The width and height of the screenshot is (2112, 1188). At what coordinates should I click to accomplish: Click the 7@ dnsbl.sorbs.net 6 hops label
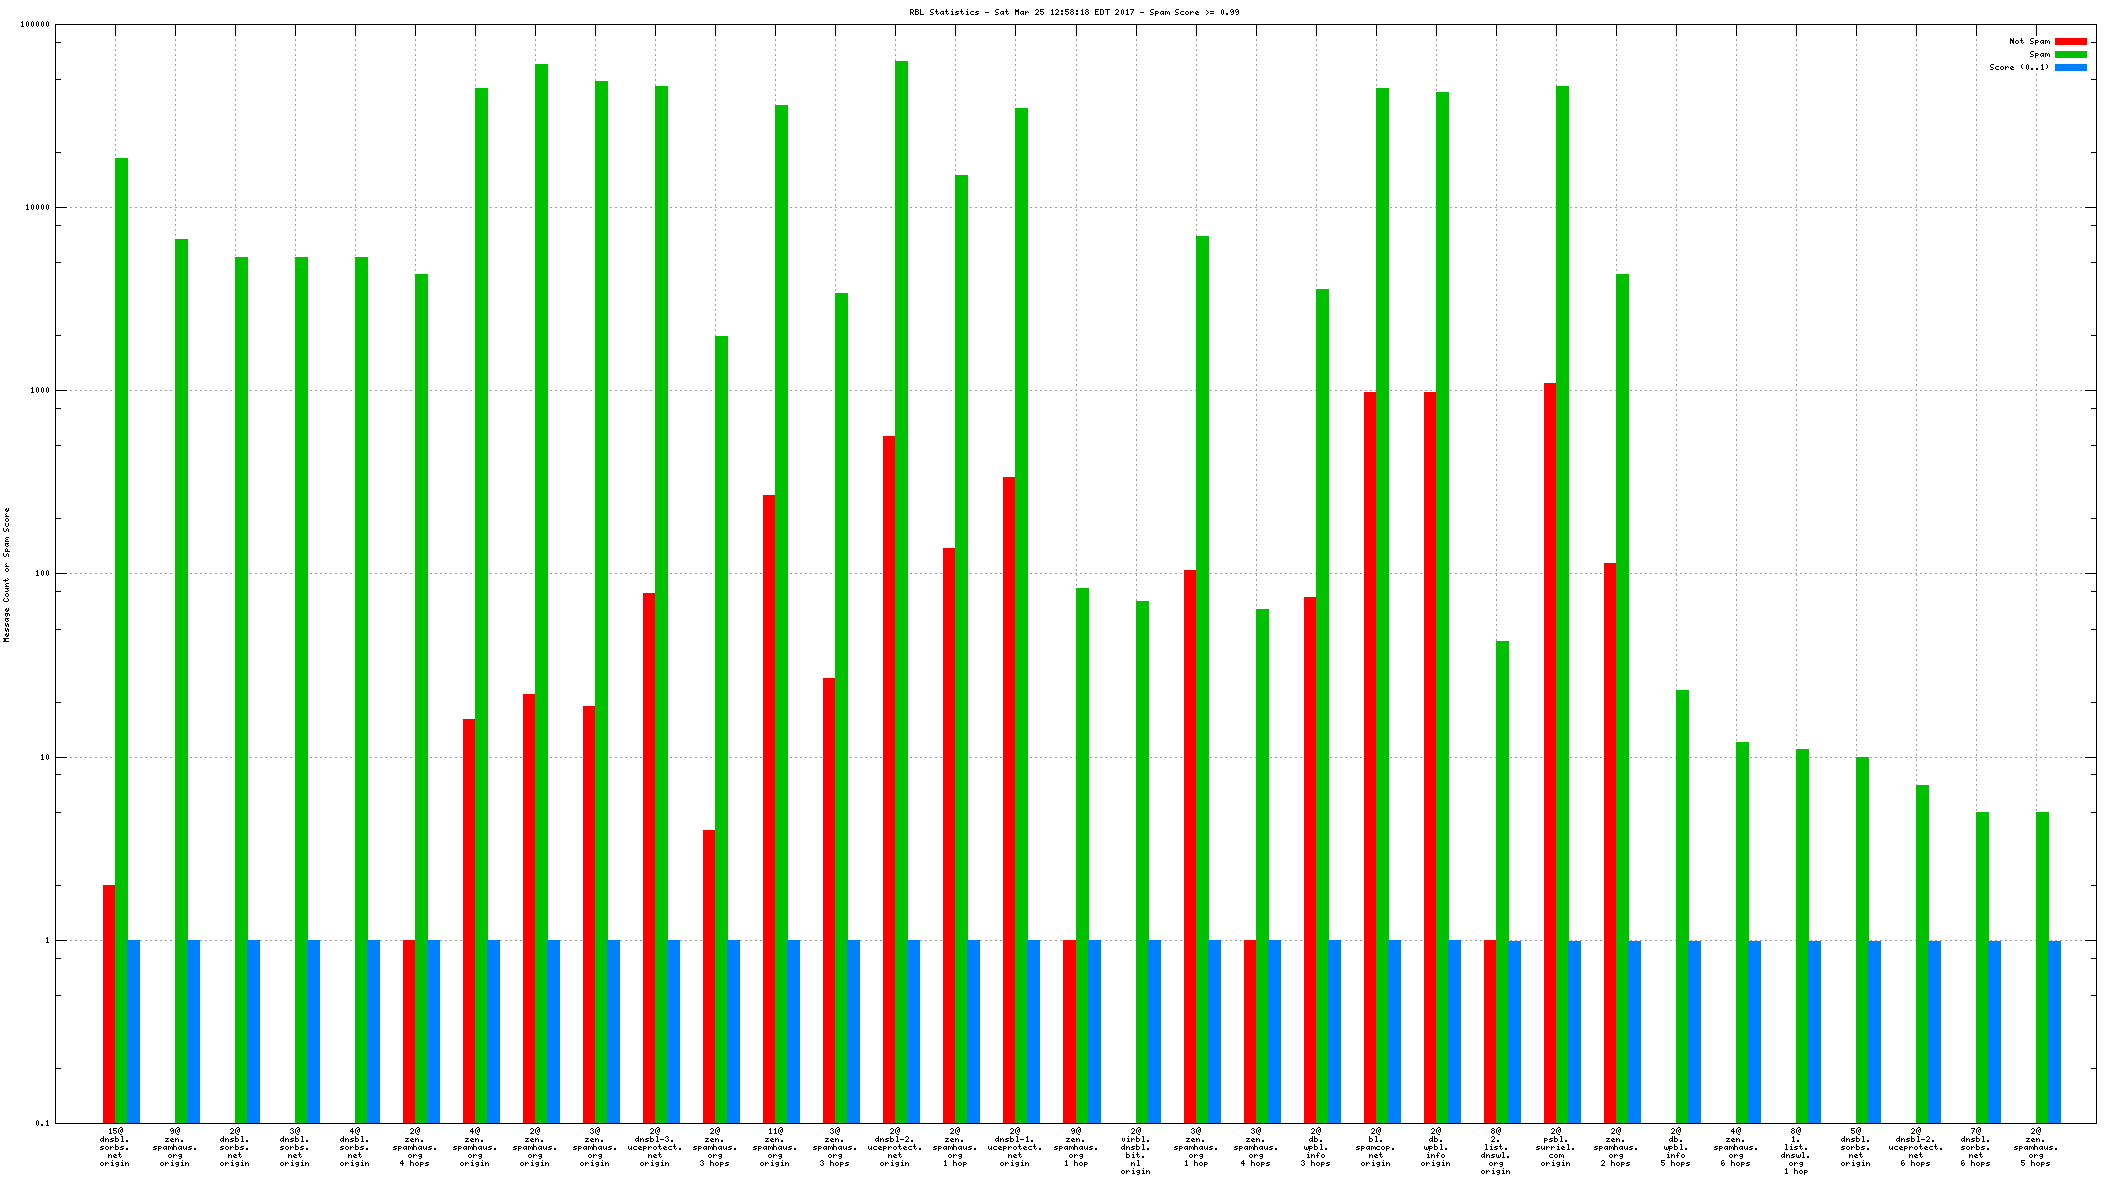tap(1976, 1146)
